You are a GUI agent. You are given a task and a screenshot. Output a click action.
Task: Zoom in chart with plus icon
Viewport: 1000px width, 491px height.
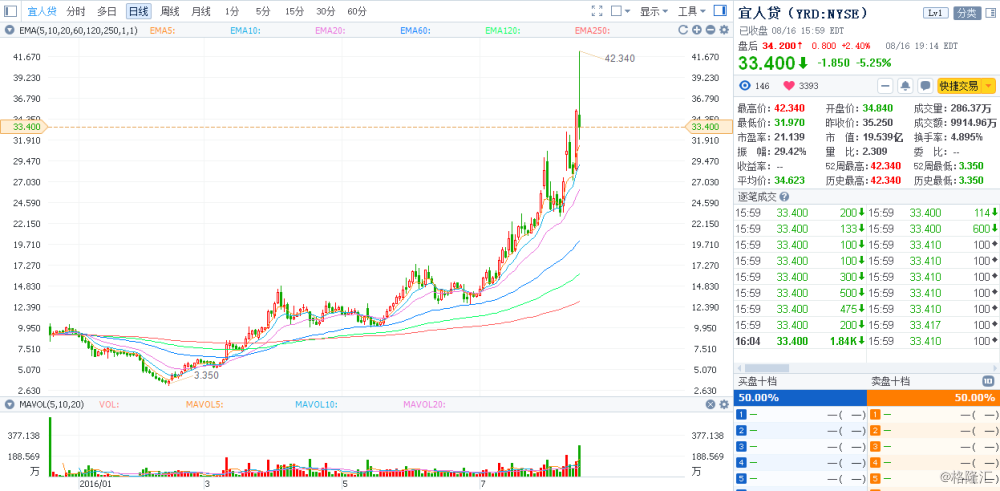tap(696, 30)
